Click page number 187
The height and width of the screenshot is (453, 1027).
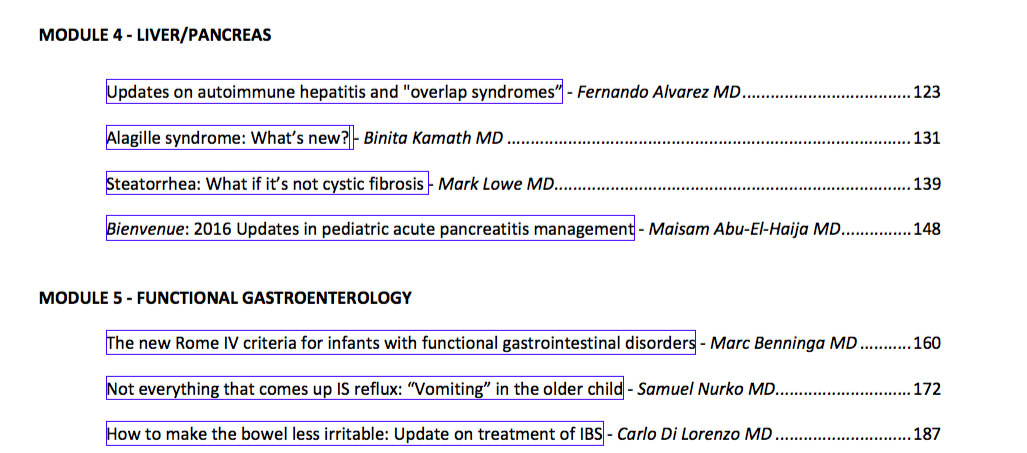pos(927,435)
